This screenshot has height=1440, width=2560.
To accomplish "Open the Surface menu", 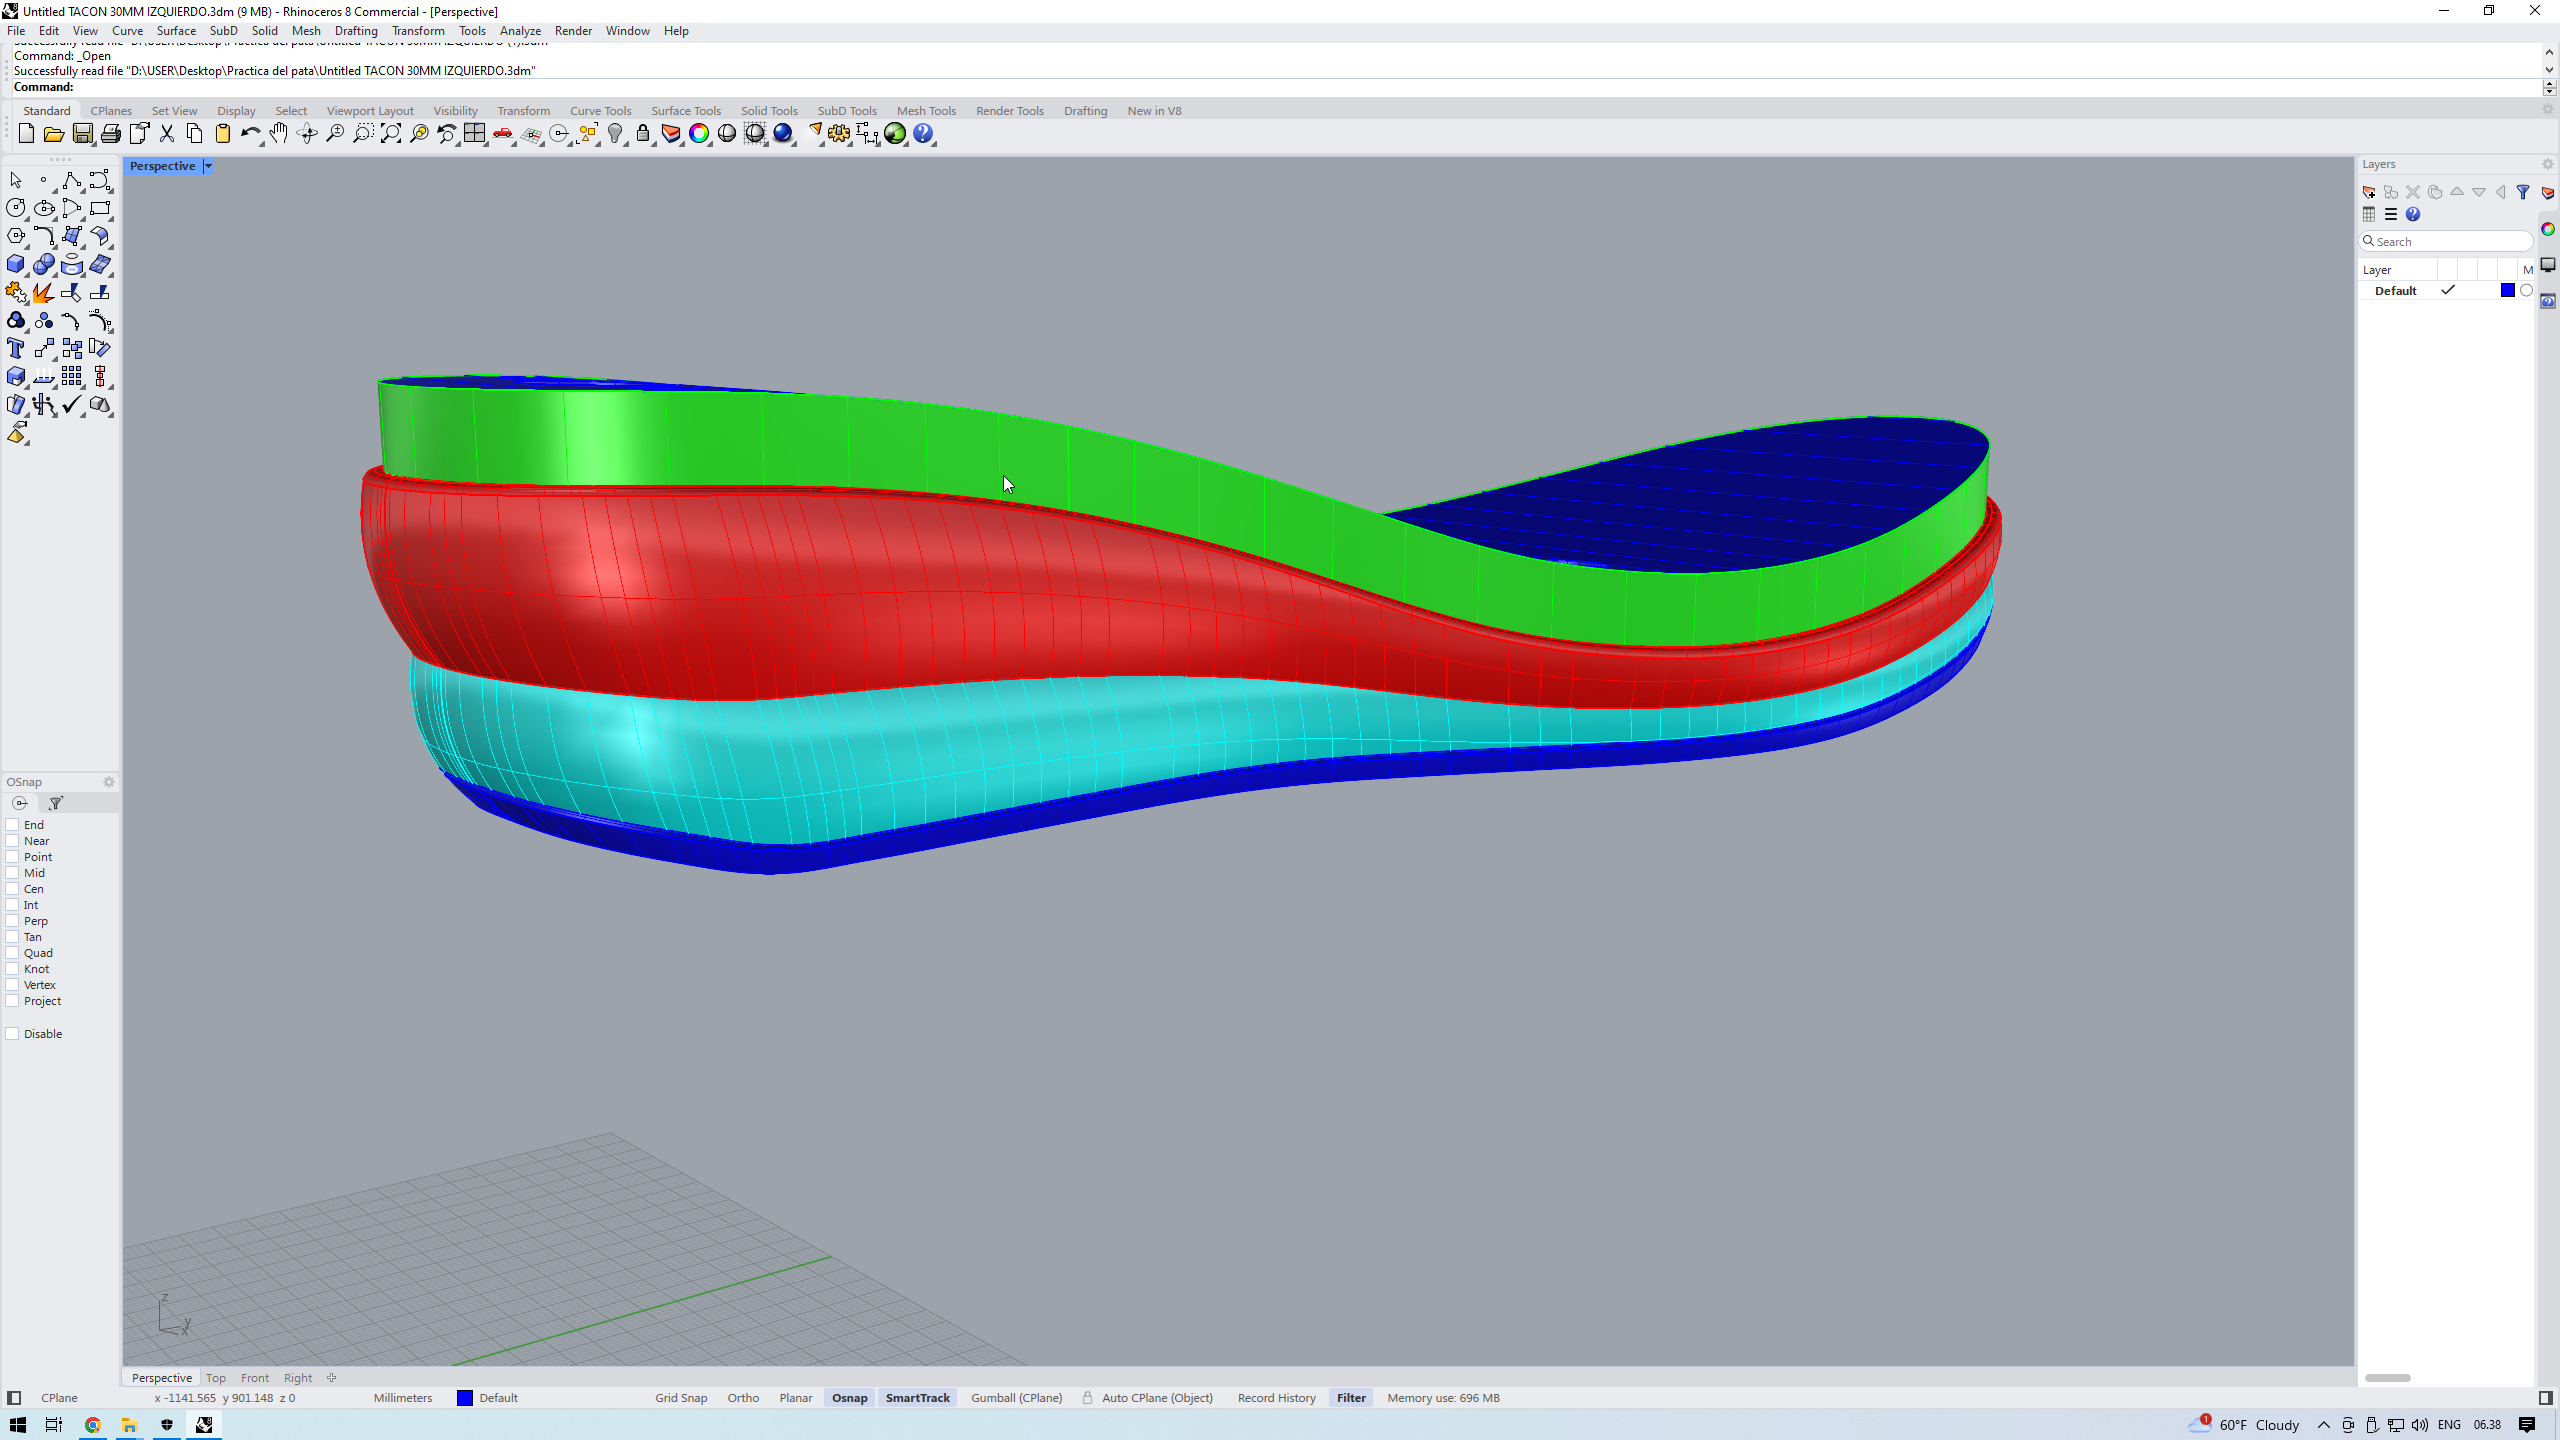I will 176,31.
